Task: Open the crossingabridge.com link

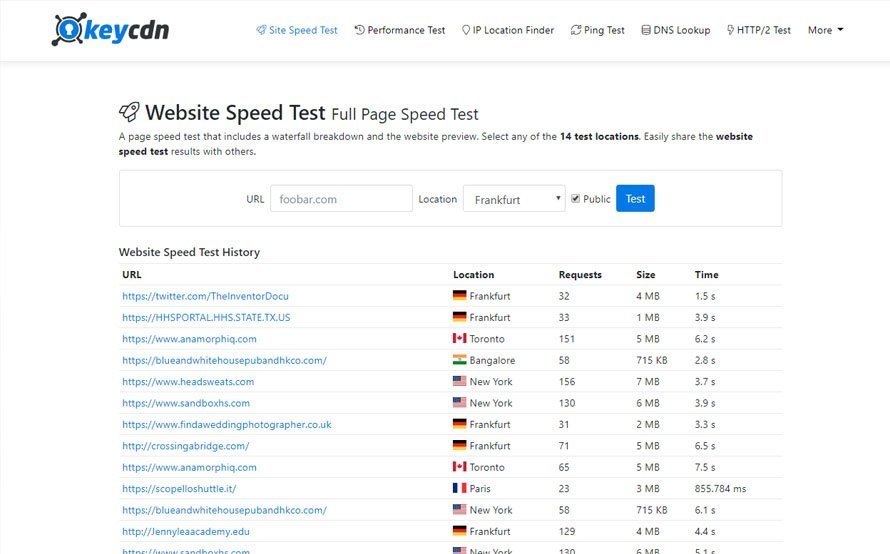Action: [x=186, y=446]
